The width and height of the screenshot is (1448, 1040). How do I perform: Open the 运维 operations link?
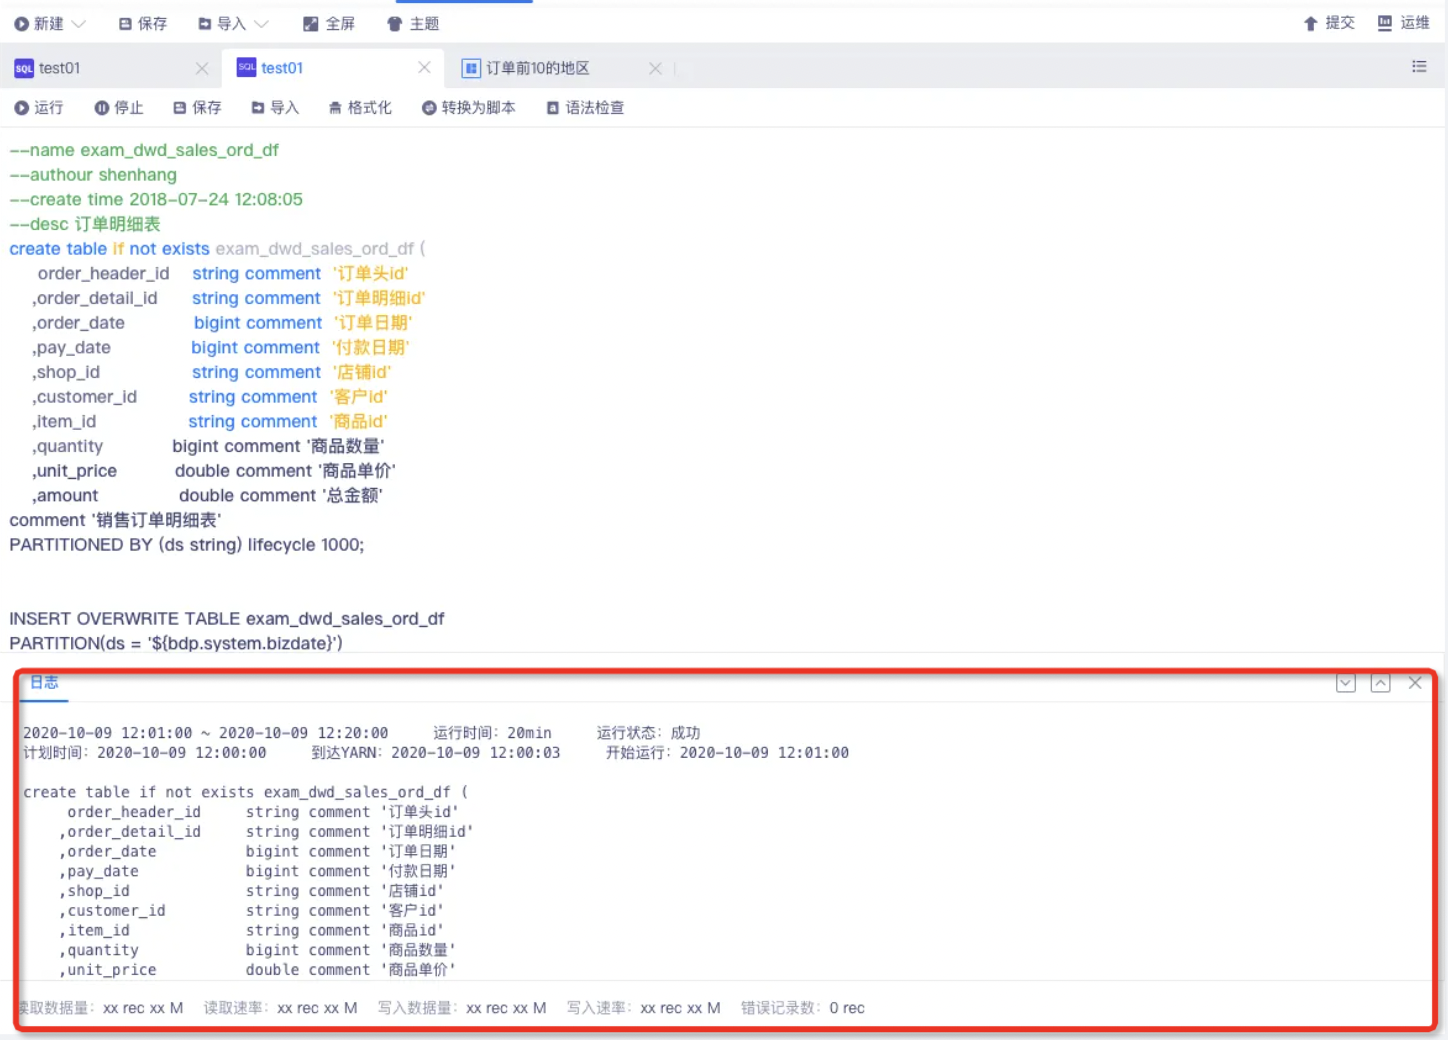(x=1404, y=23)
